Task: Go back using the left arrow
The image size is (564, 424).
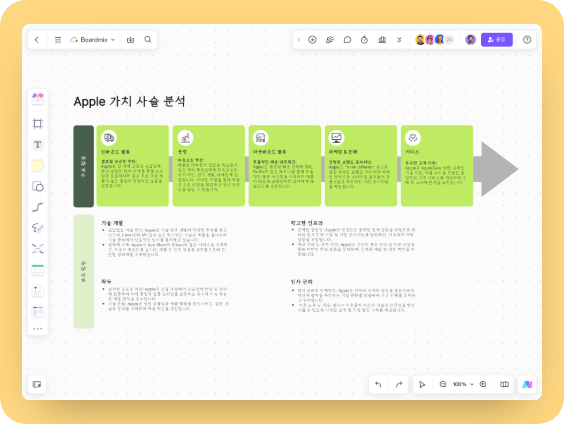Action: tap(37, 40)
